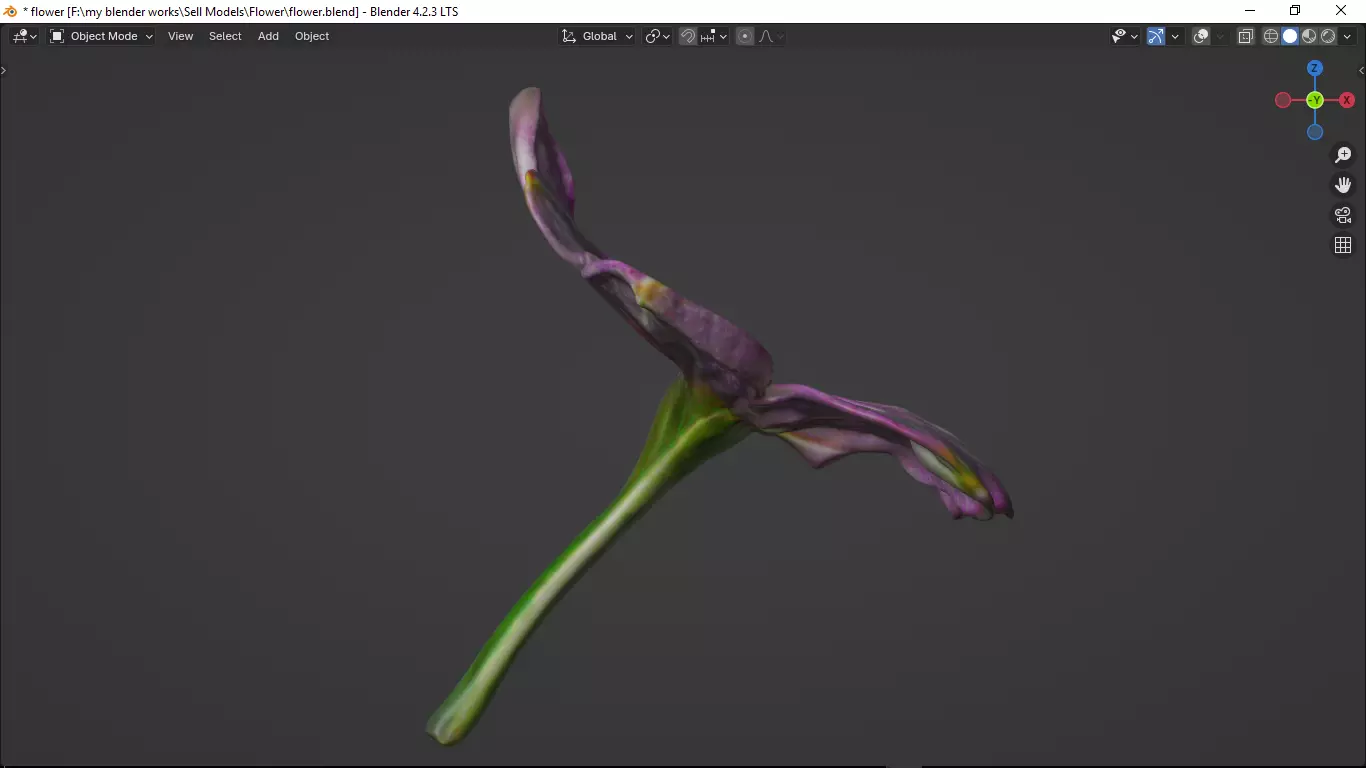Open selectability and visibility options
Screen dimensions: 1366x768
pos(1125,36)
